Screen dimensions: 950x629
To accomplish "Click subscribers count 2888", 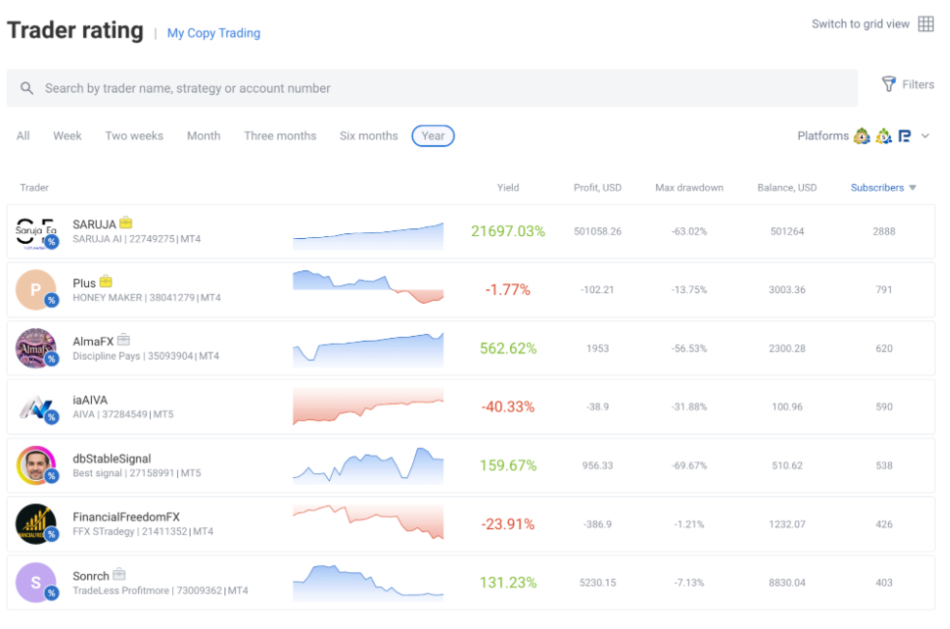I will pyautogui.click(x=884, y=231).
